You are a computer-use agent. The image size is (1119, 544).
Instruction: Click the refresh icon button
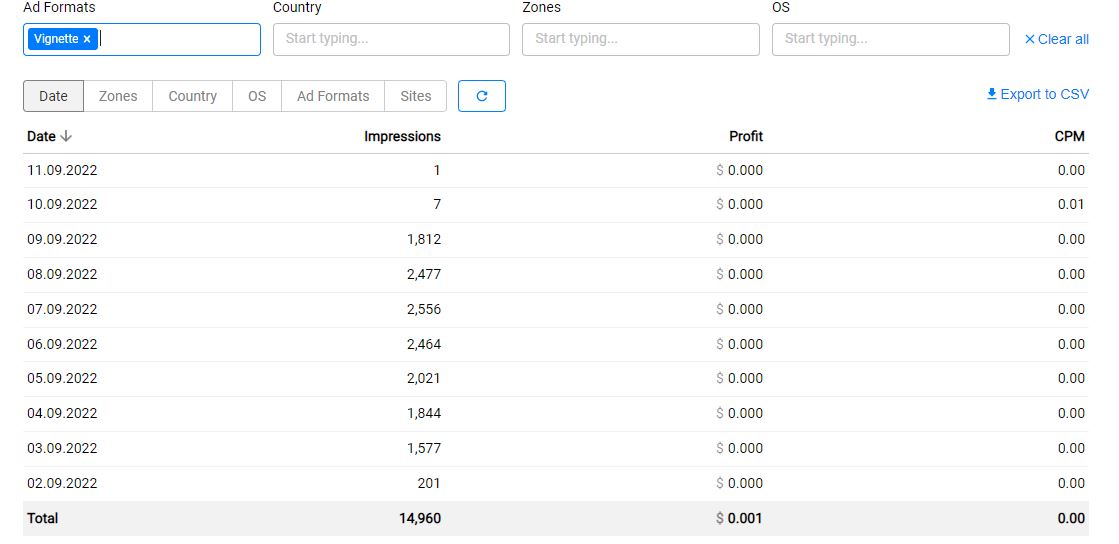pos(481,96)
